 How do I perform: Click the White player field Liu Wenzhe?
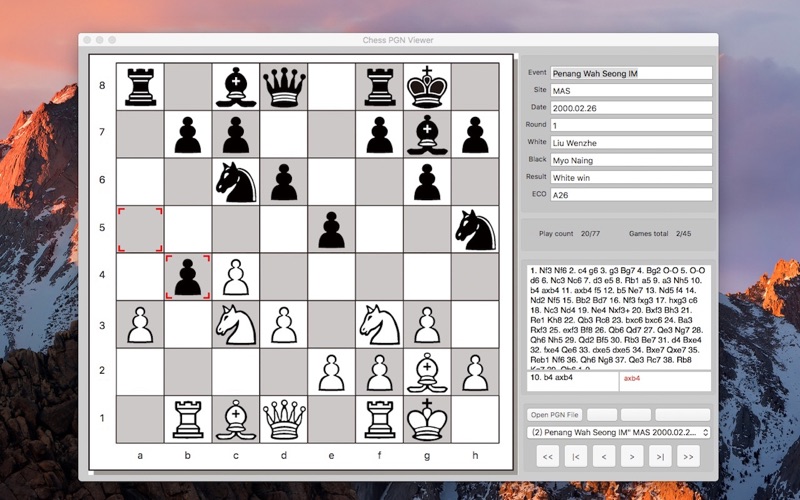tap(631, 143)
